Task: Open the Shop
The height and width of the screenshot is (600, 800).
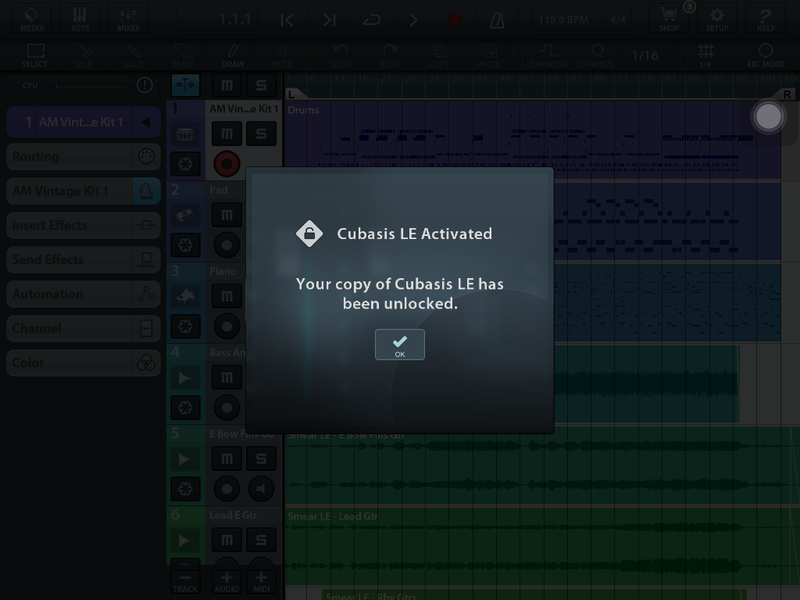Action: (669, 19)
